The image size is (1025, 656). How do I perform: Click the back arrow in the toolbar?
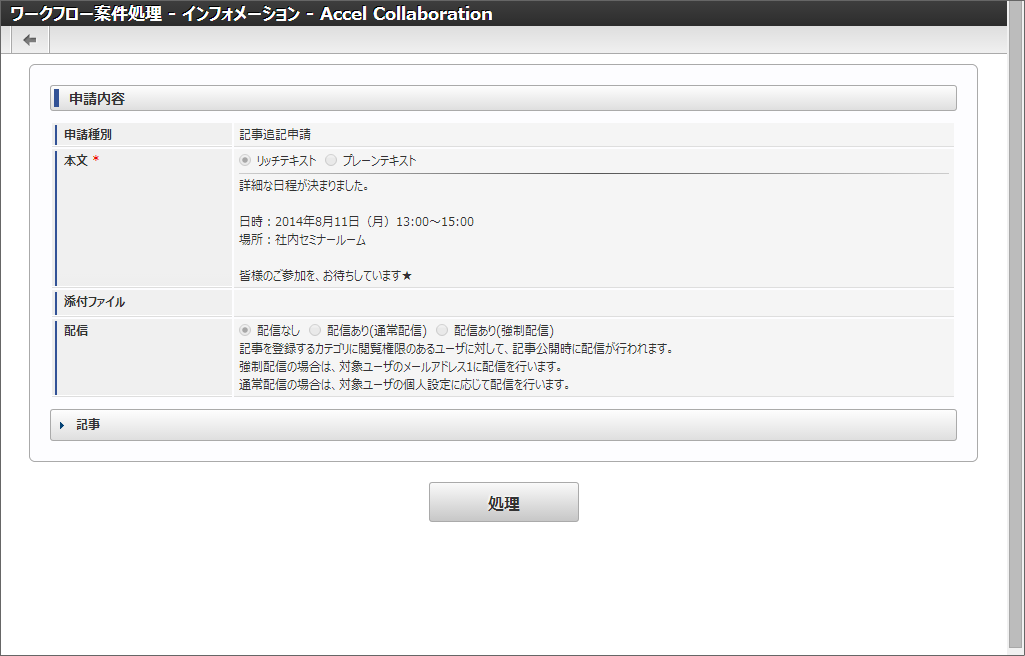point(29,39)
